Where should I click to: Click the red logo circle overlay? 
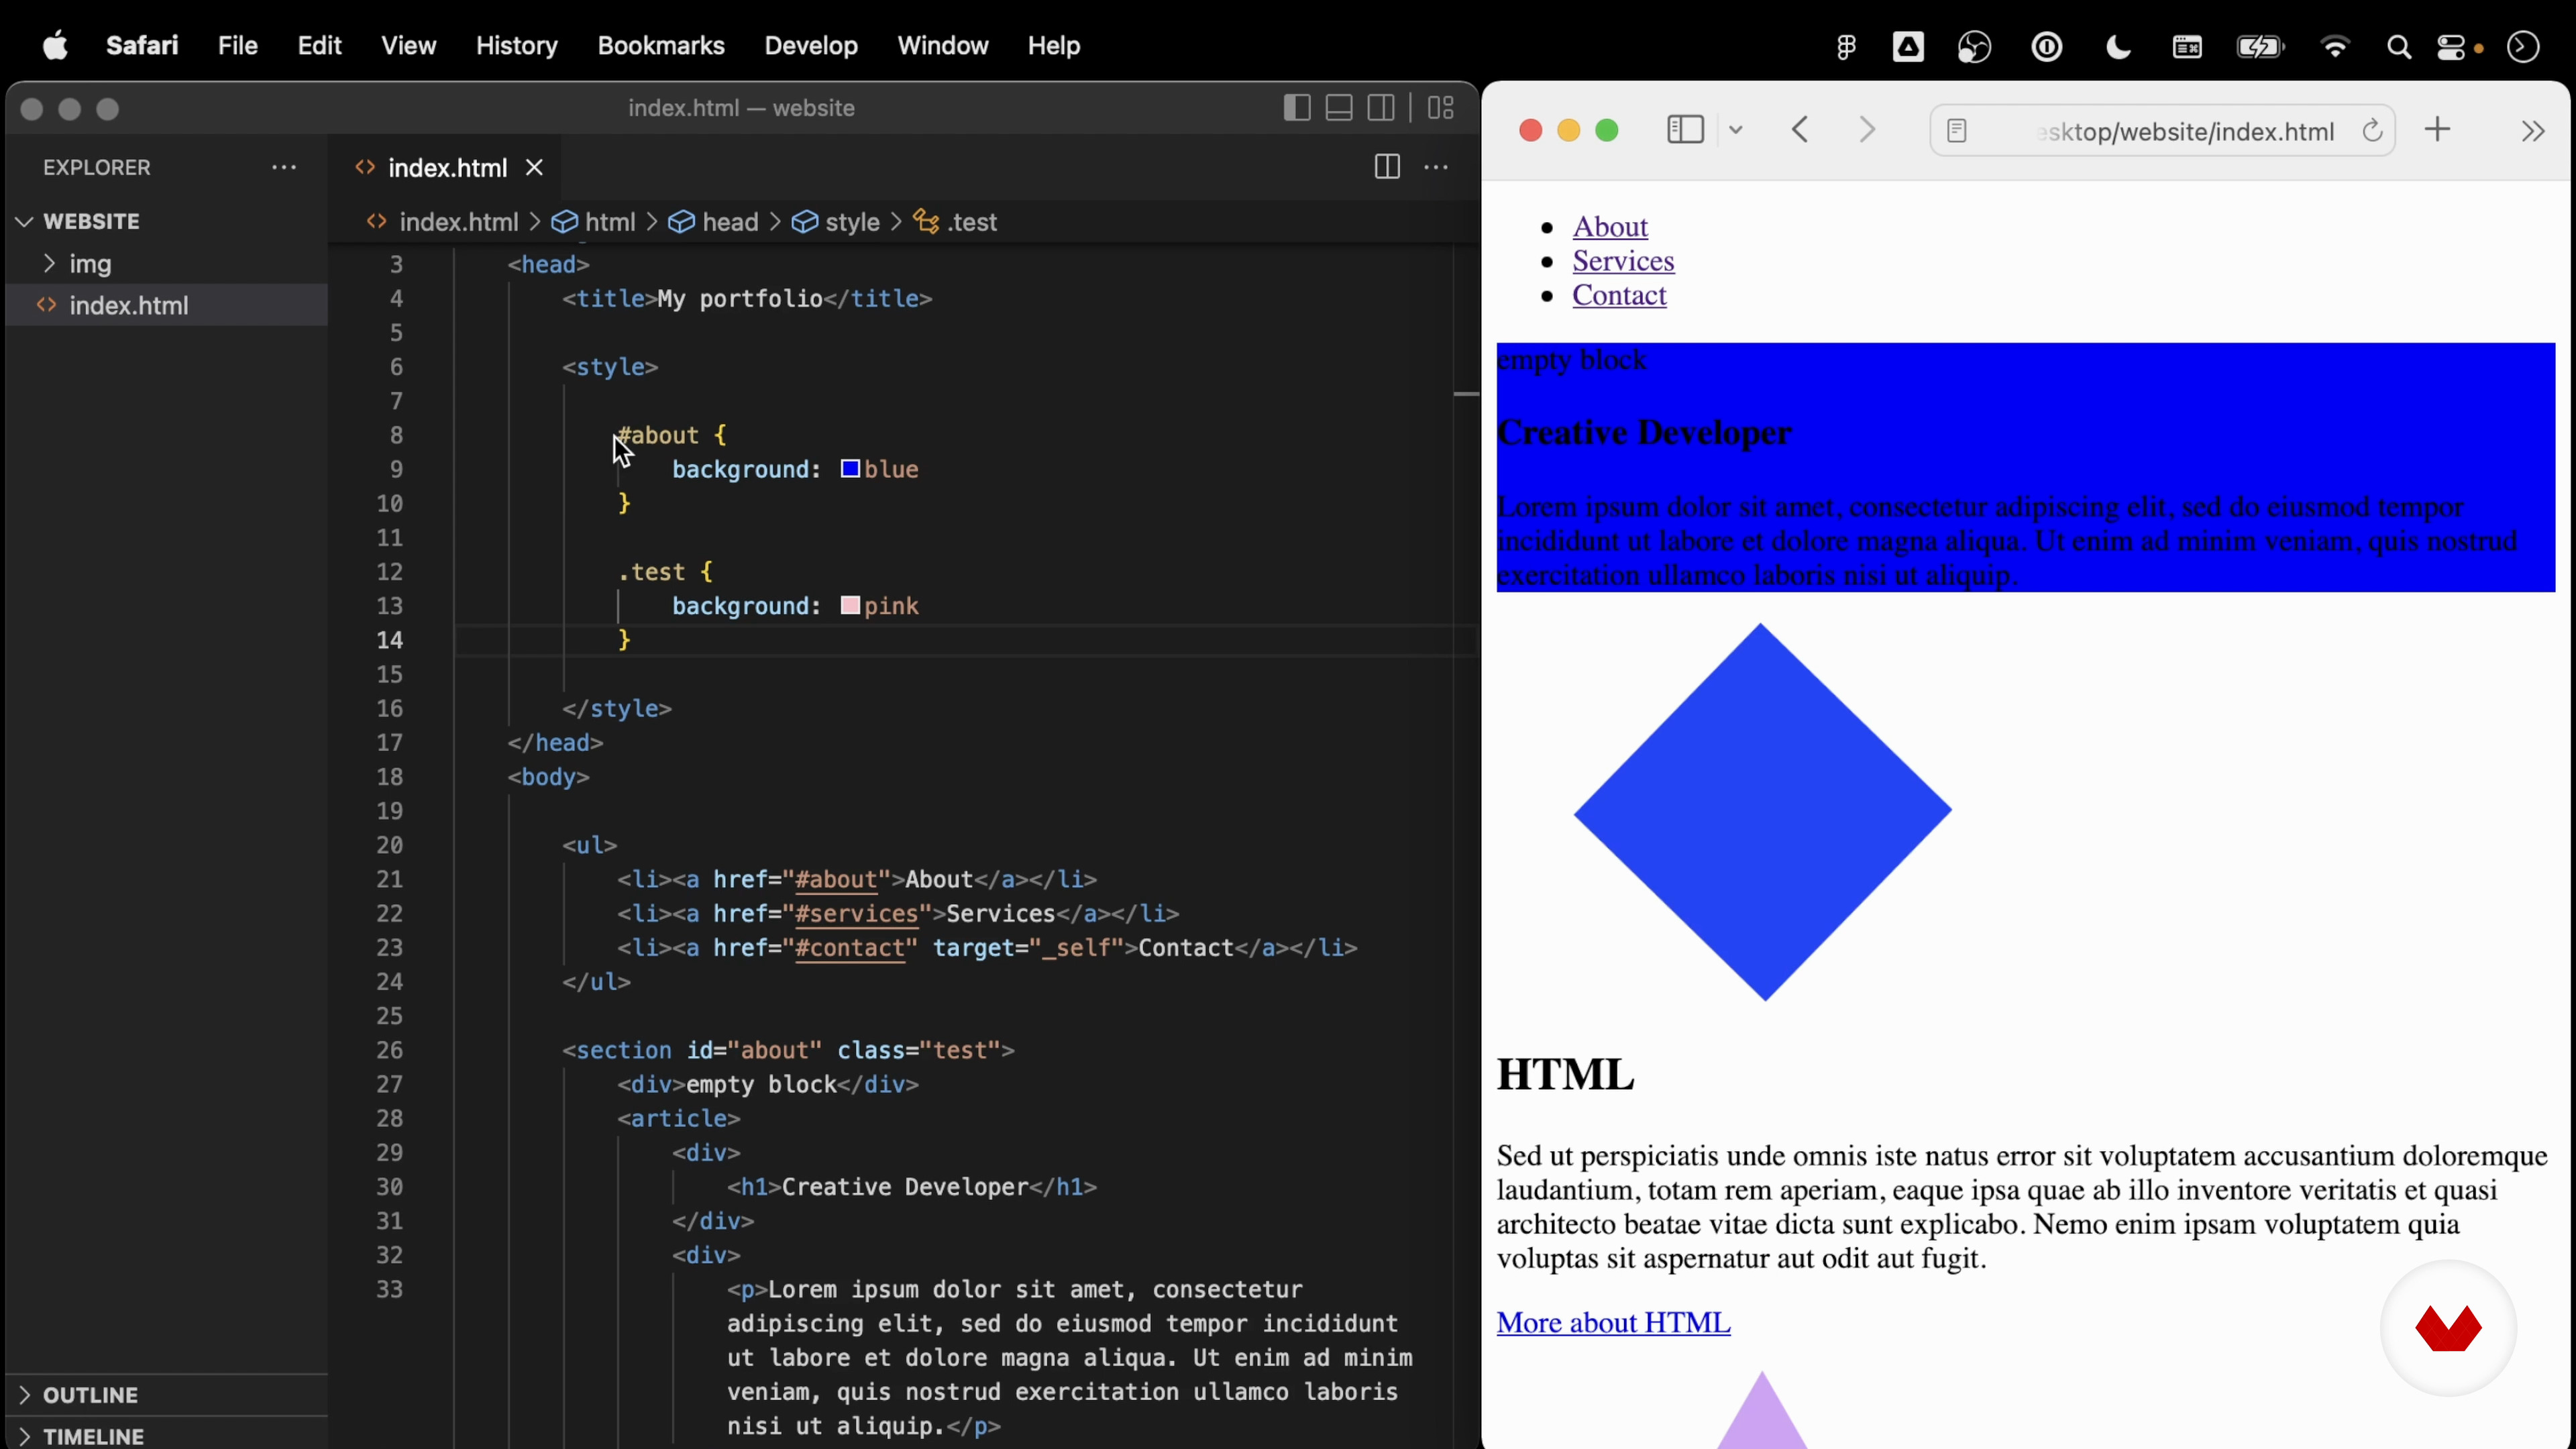coord(2448,1328)
